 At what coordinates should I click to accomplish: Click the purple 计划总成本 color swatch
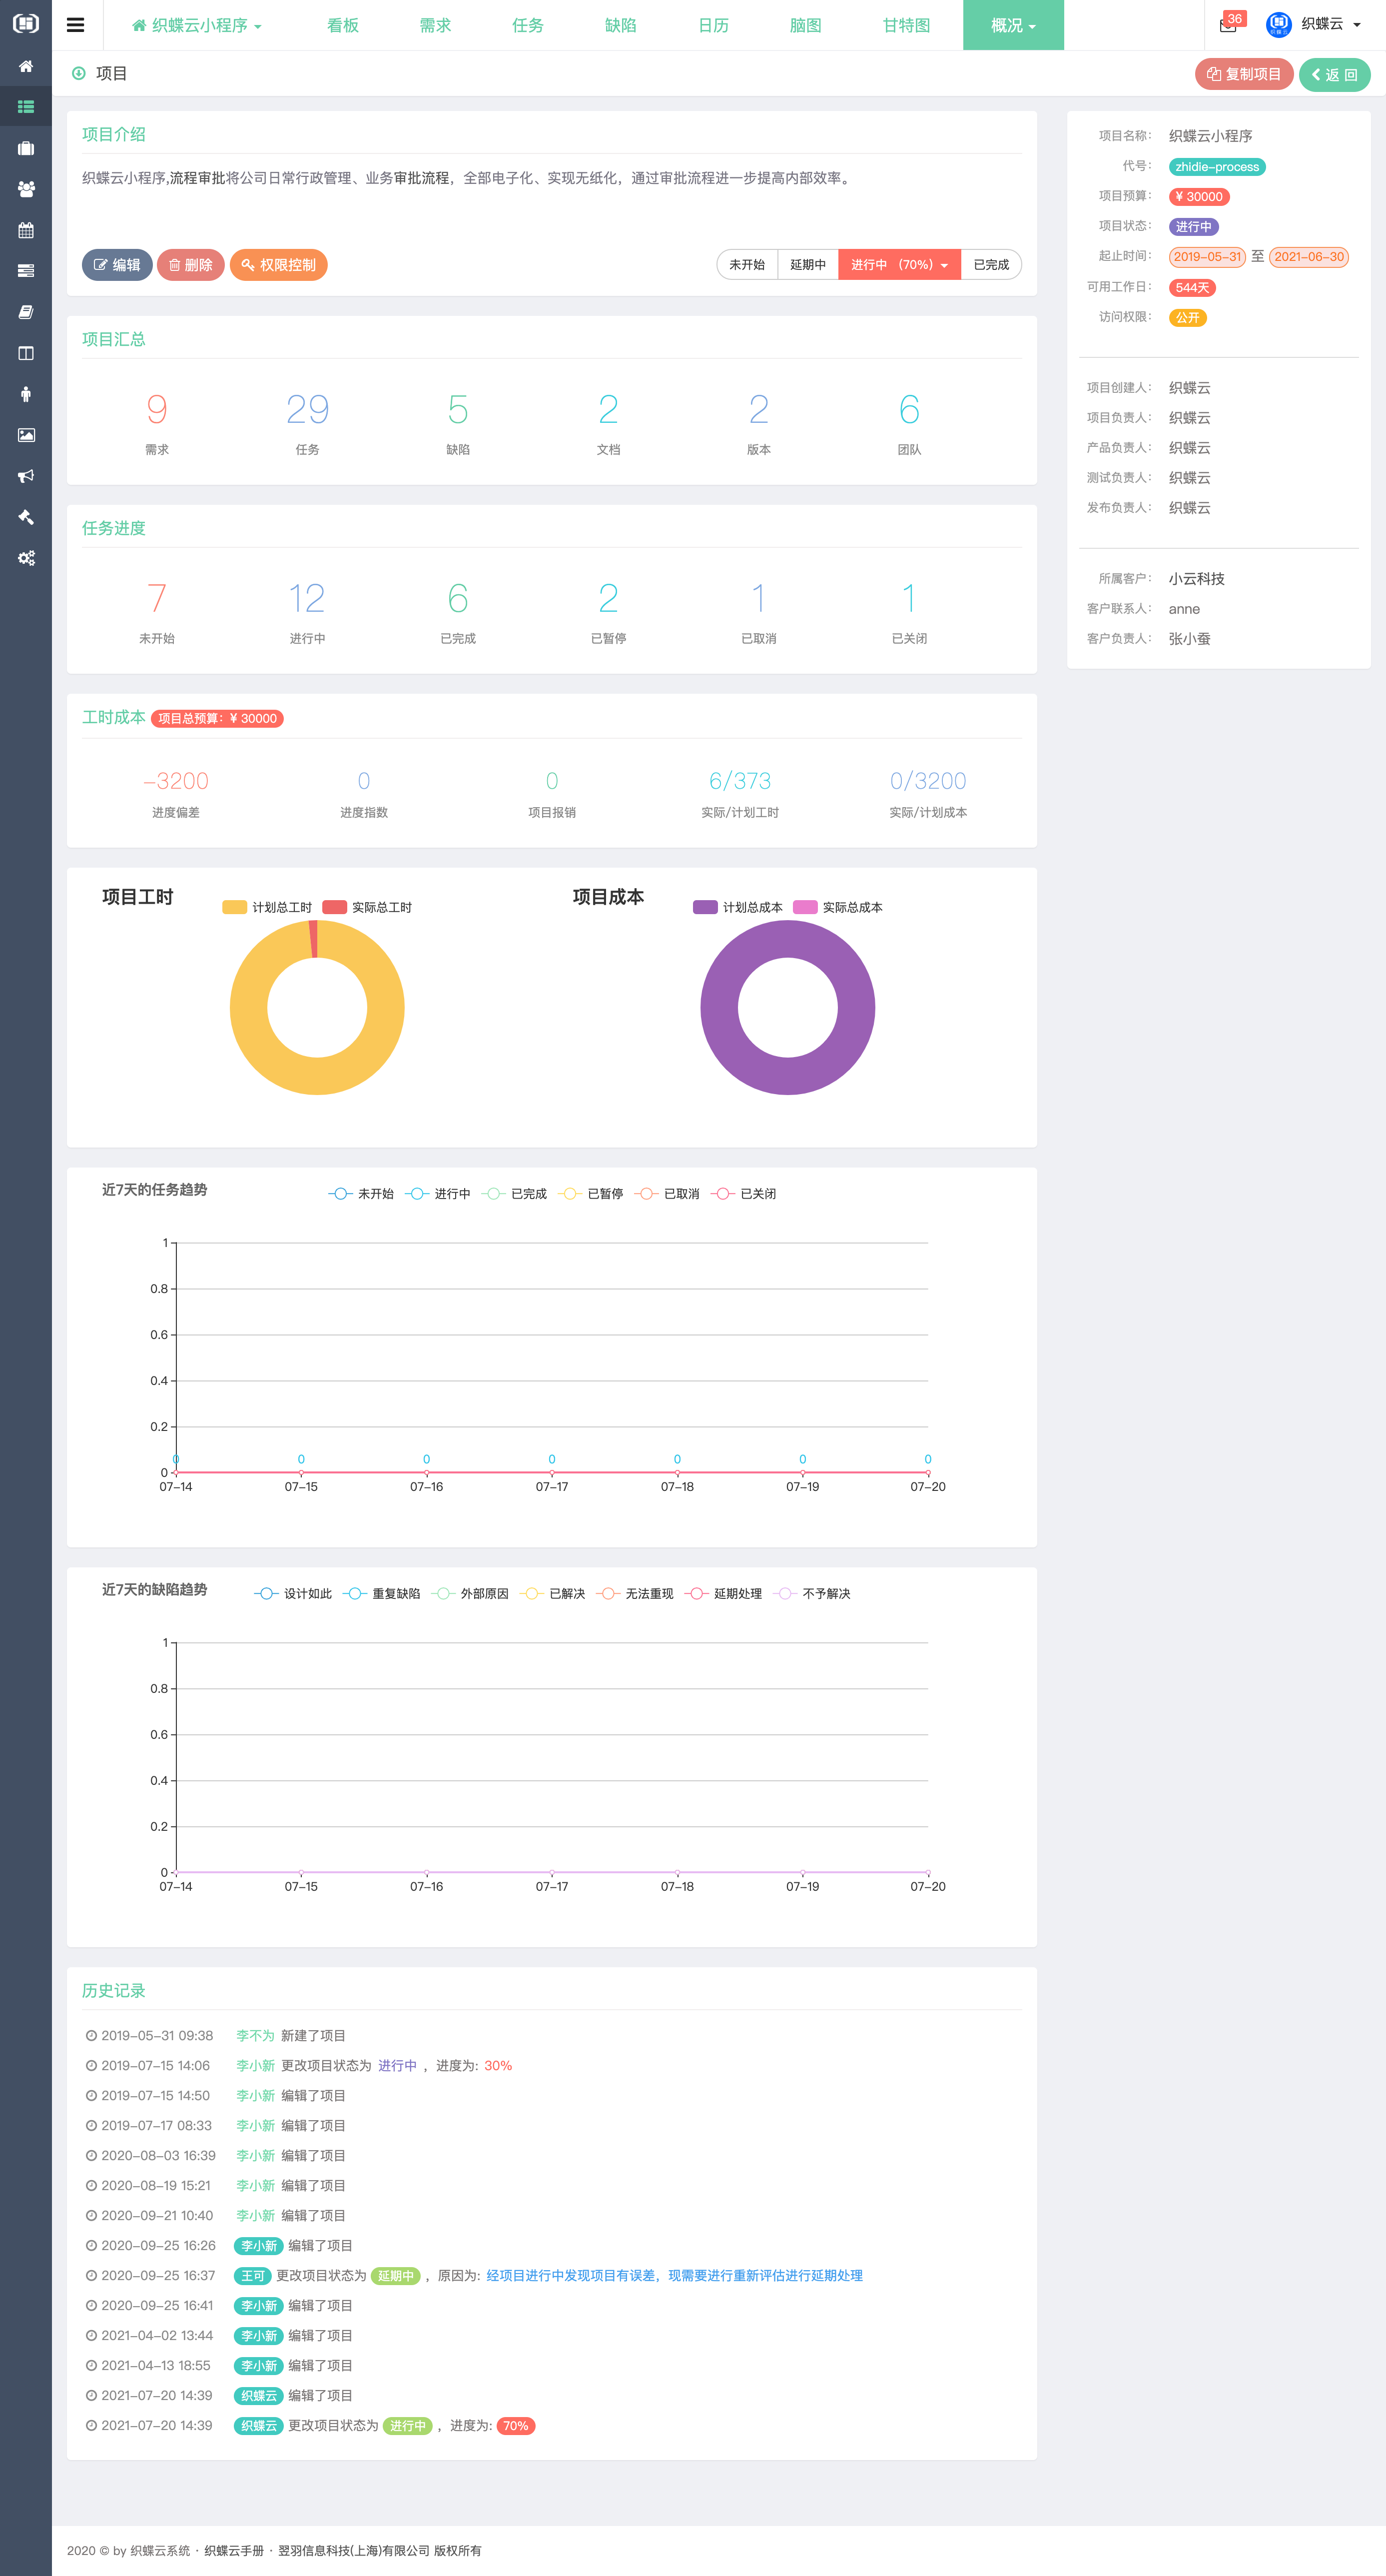(x=705, y=907)
